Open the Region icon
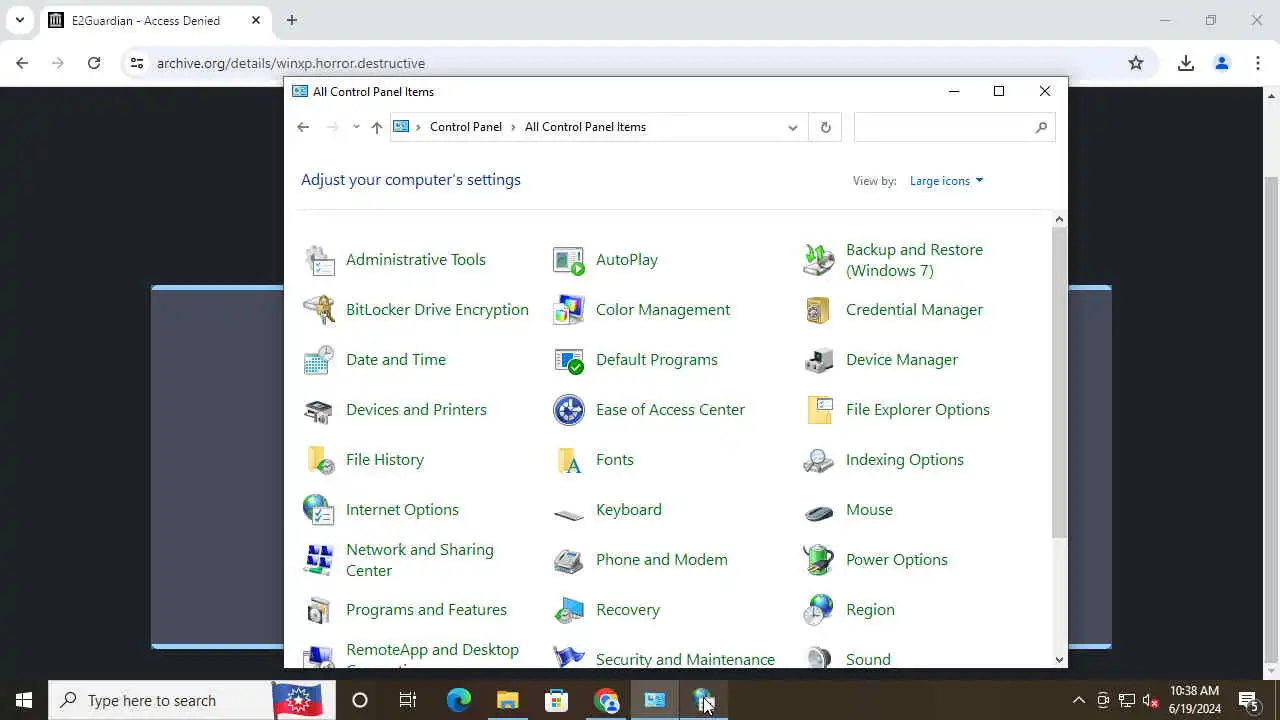This screenshot has height=720, width=1280. tap(819, 610)
